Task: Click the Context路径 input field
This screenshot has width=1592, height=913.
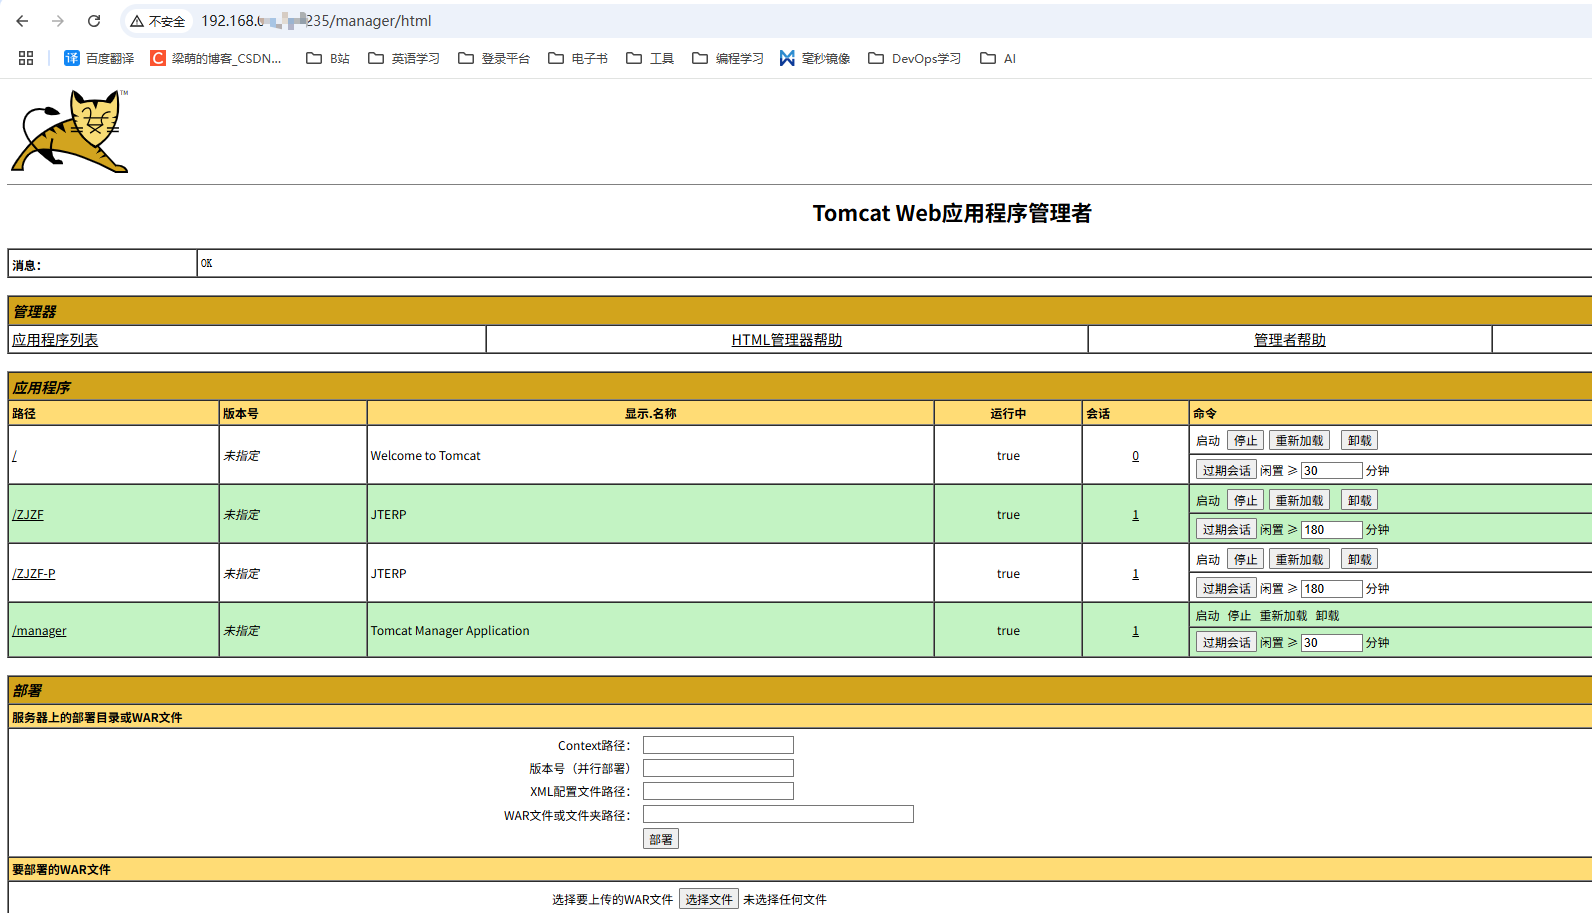Action: [x=718, y=745]
